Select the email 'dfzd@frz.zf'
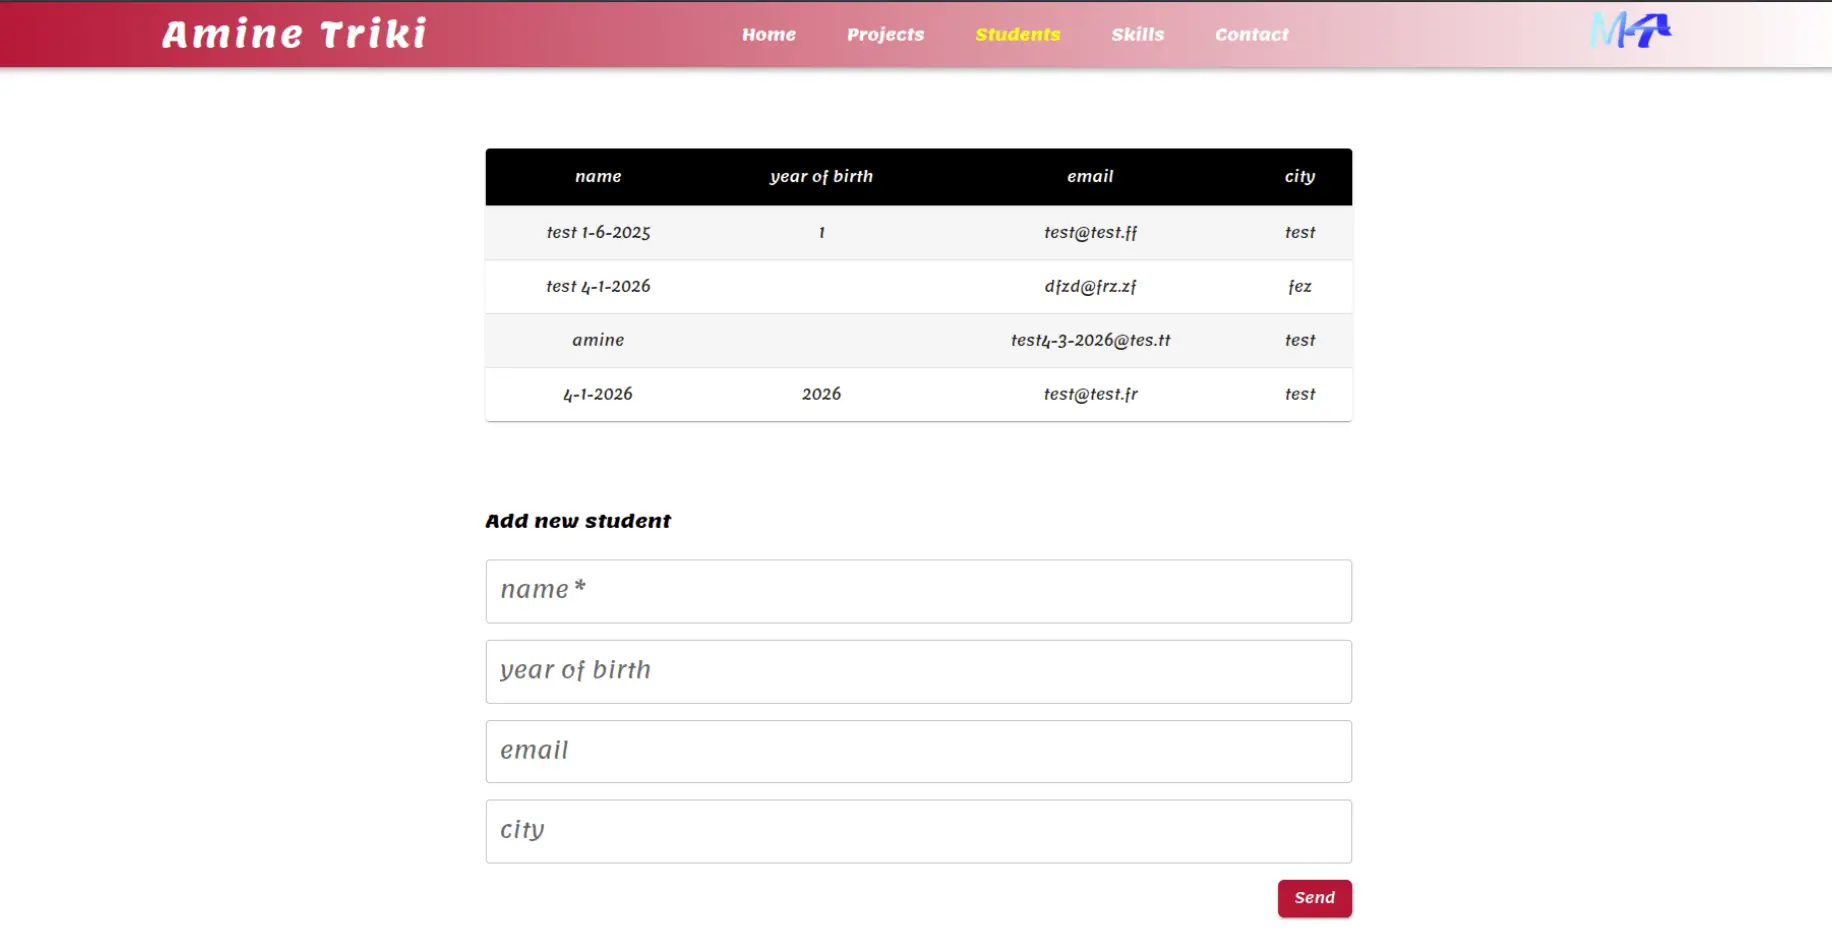The width and height of the screenshot is (1832, 944). click(1090, 286)
